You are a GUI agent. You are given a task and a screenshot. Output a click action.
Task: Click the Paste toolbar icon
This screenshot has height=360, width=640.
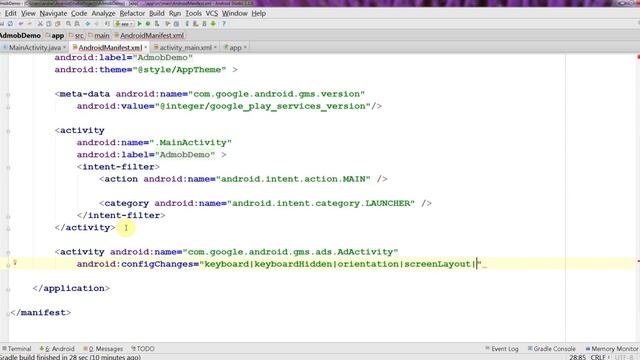click(x=58, y=24)
